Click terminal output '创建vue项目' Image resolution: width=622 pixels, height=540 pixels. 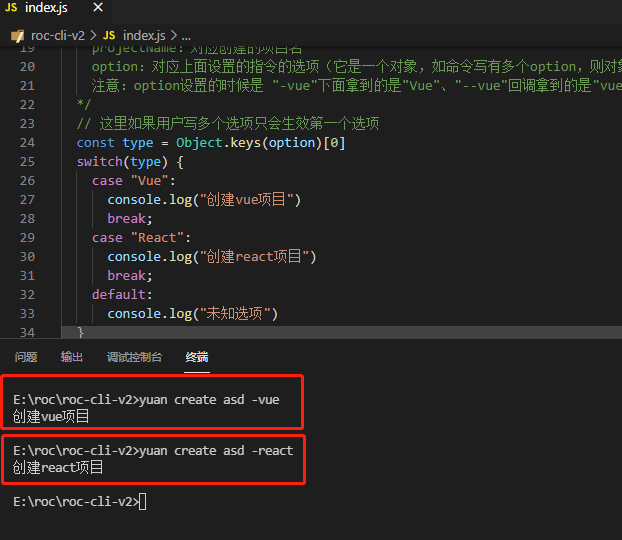tap(51, 417)
